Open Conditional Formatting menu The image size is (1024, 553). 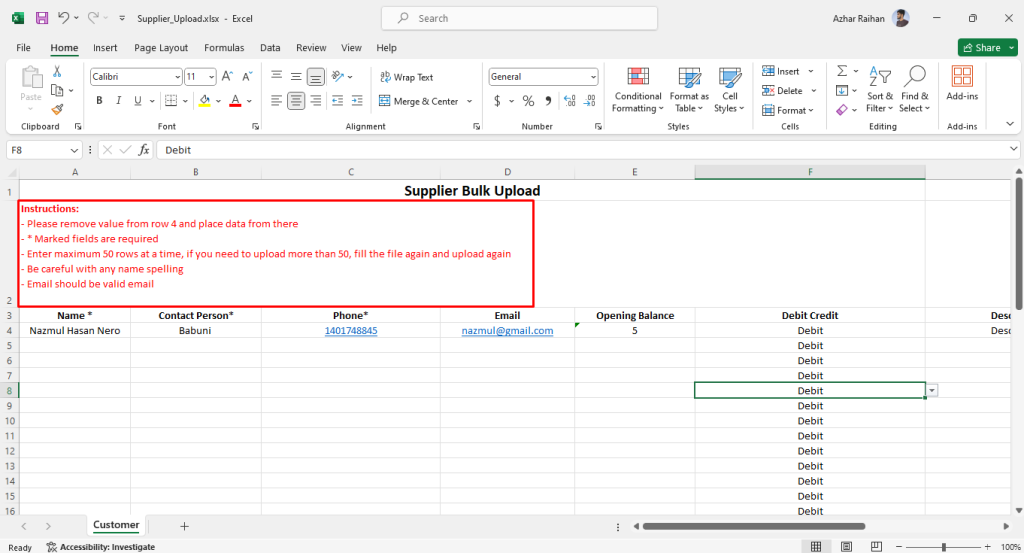tap(638, 90)
